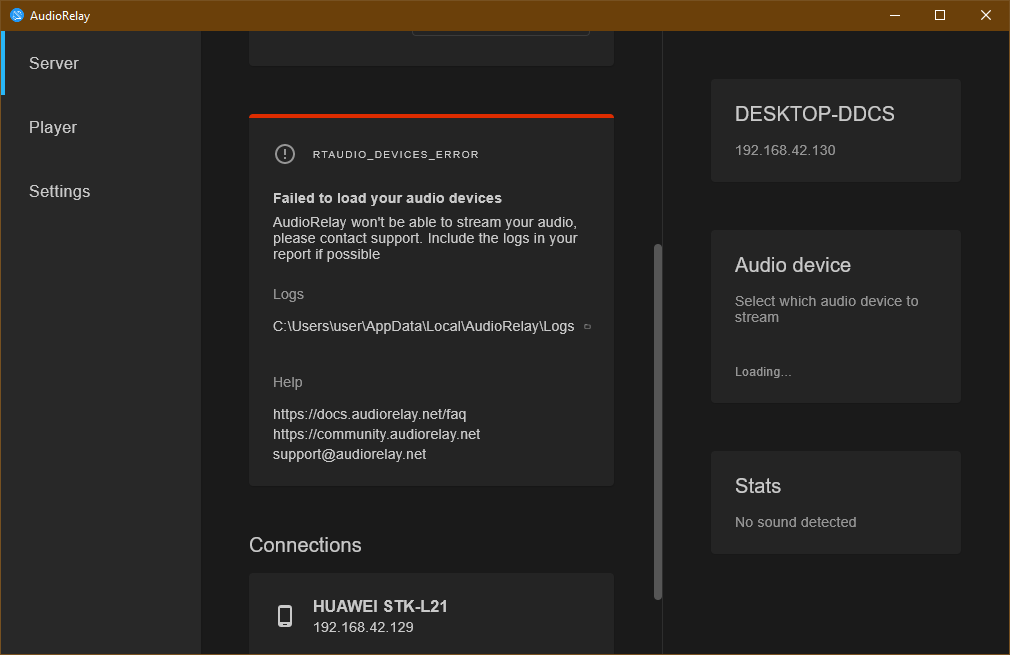Viewport: 1010px width, 655px height.
Task: Click the Loading... audio device status
Action: pyautogui.click(x=763, y=372)
